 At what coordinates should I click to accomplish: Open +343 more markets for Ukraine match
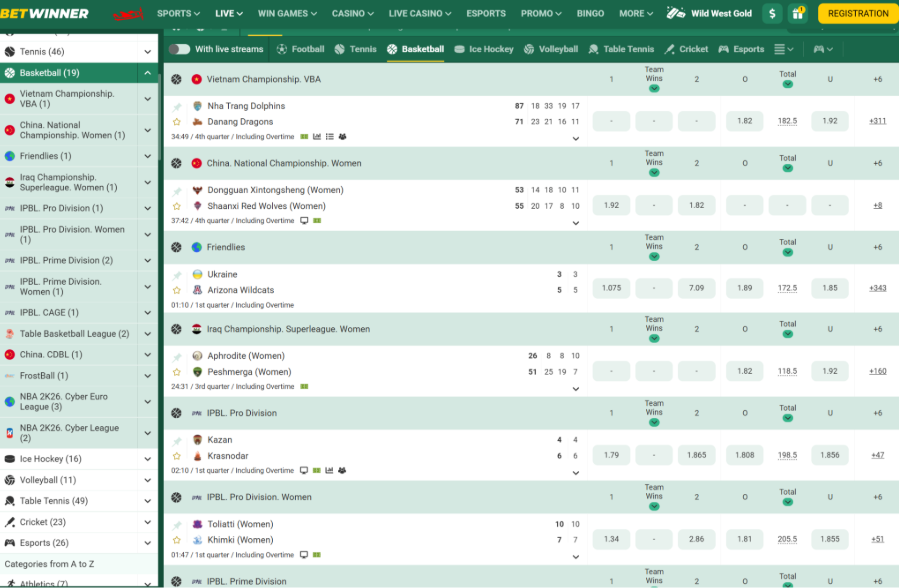(x=877, y=288)
